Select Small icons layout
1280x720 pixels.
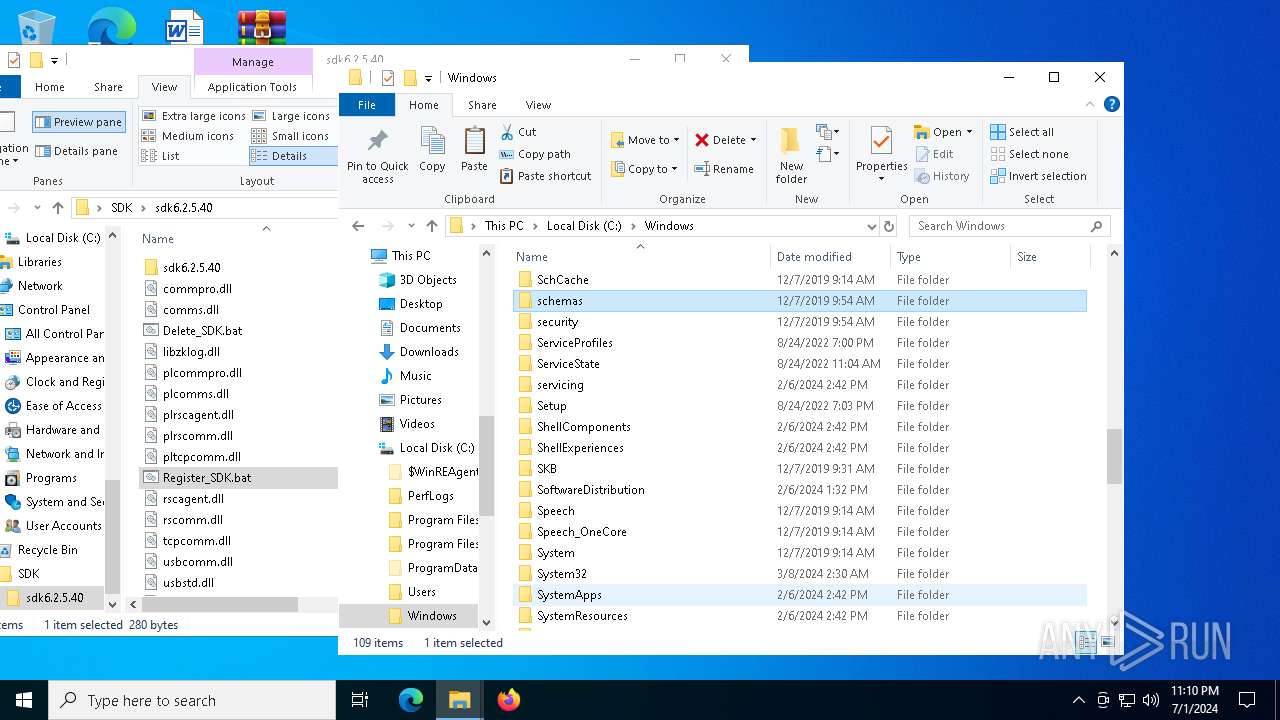(290, 136)
